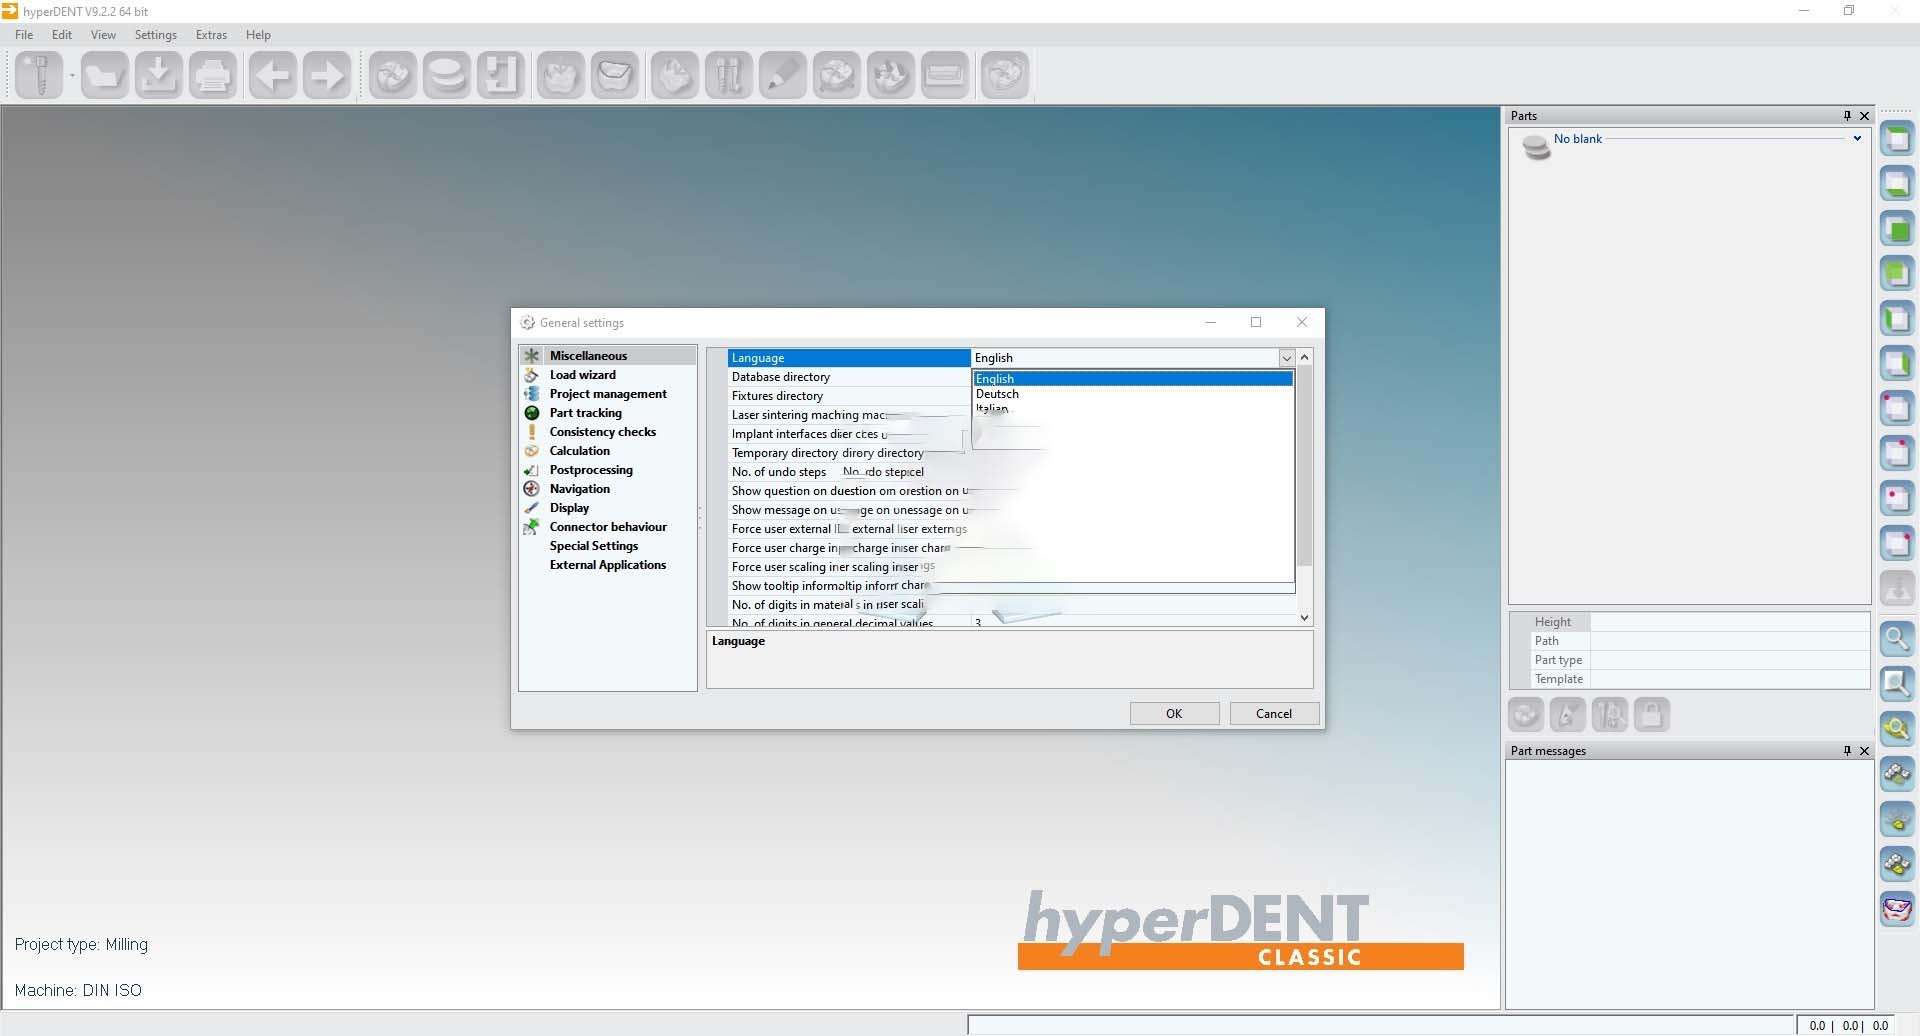Confirm settings with the OK button
Viewport: 1920px width, 1036px height.
[x=1174, y=714]
